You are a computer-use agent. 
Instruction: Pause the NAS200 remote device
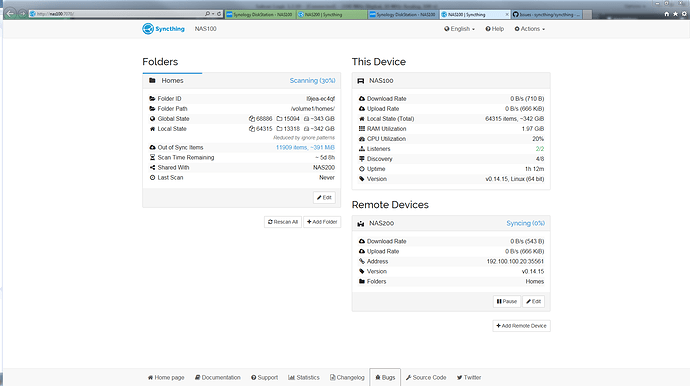pyautogui.click(x=507, y=301)
